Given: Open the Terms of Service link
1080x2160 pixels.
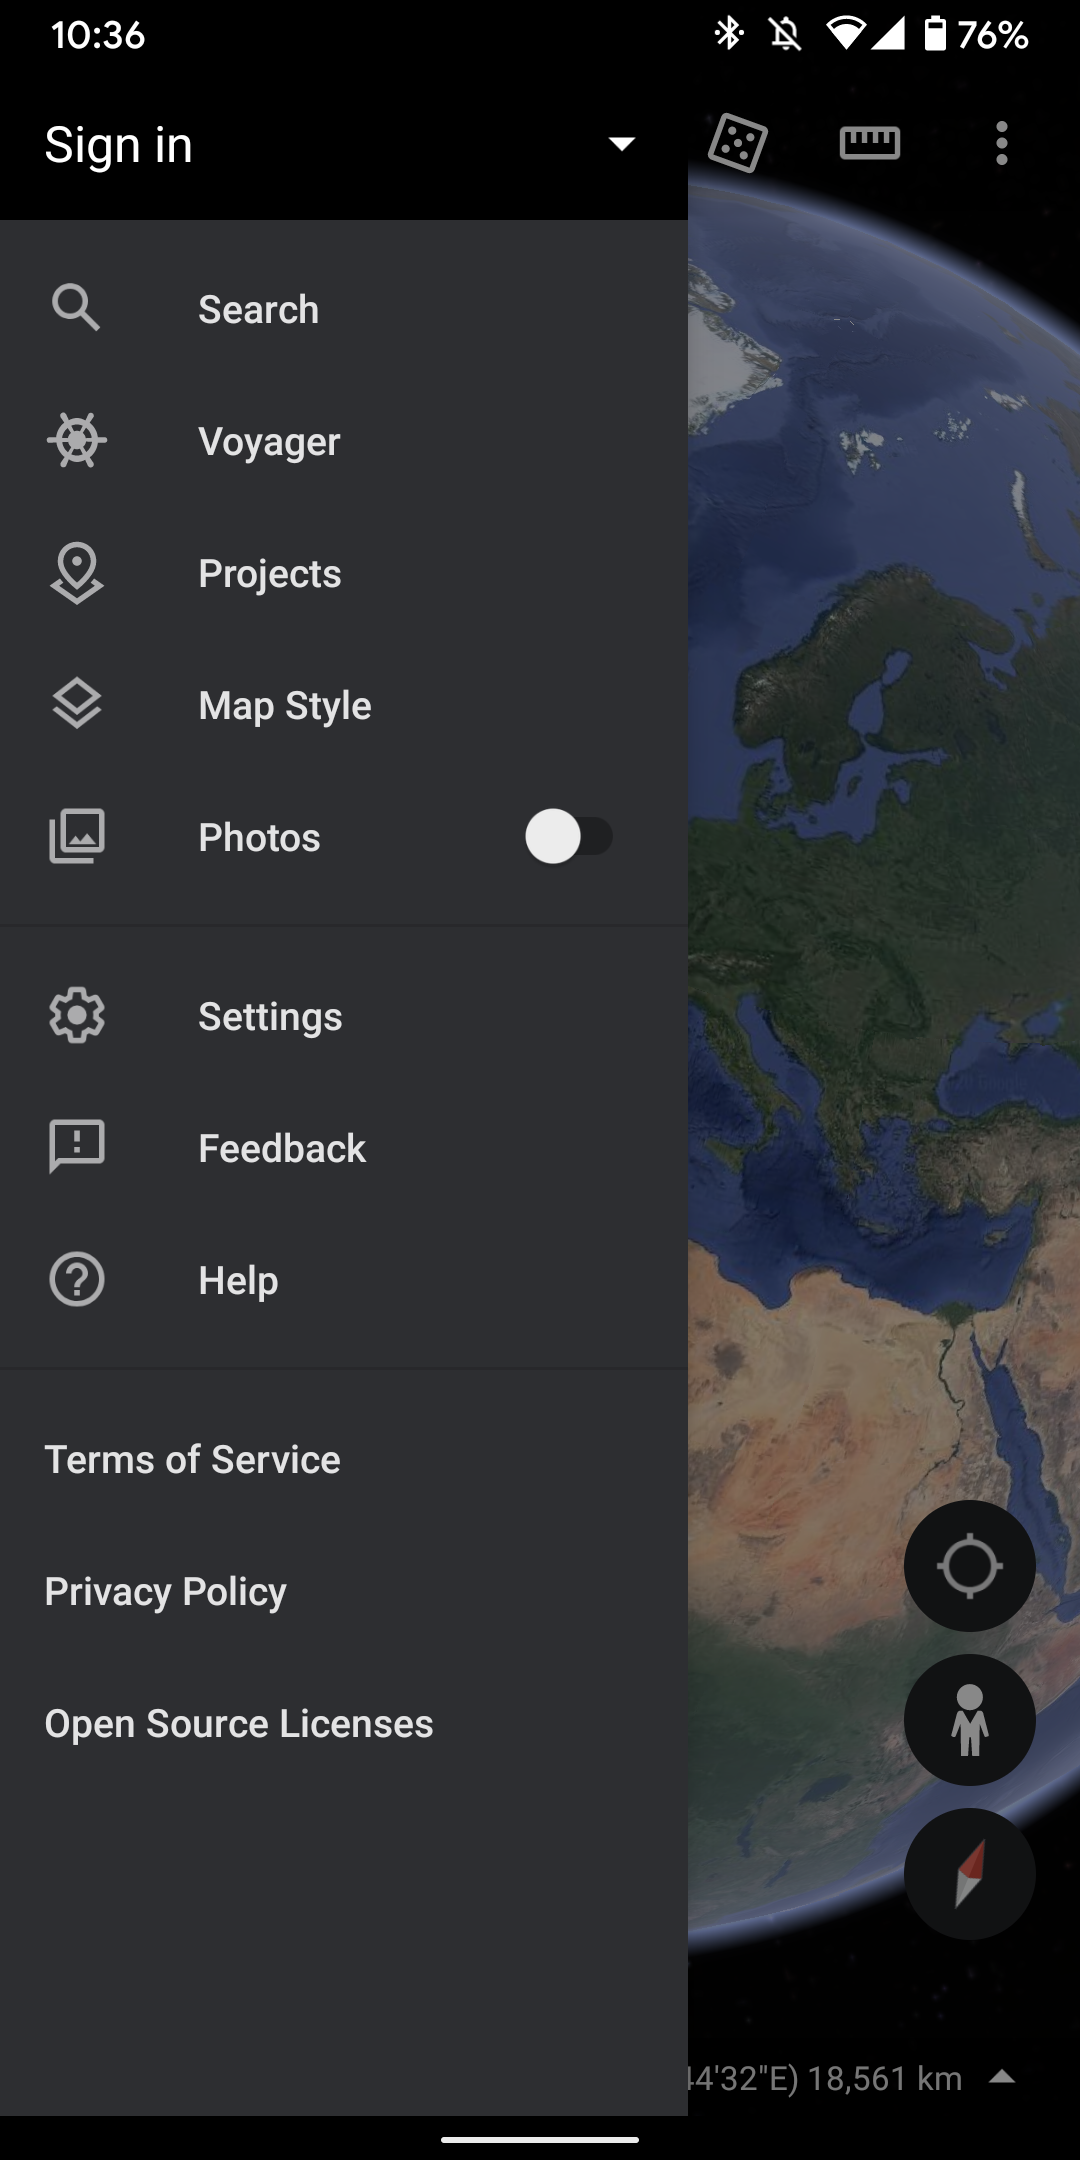Looking at the screenshot, I should [193, 1460].
